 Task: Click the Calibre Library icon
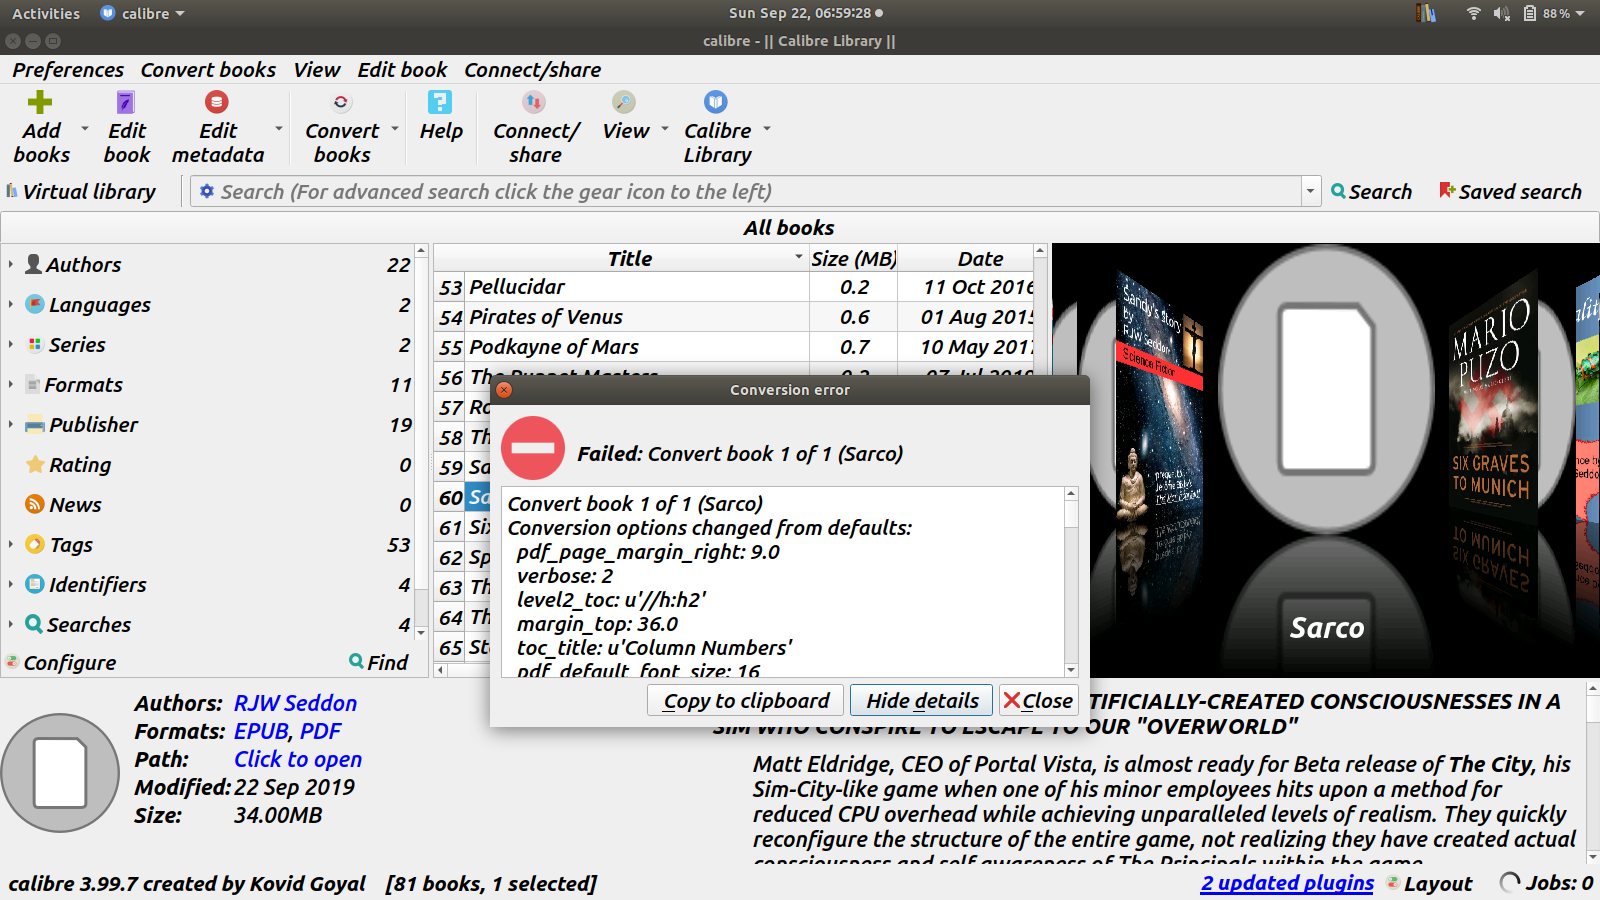coord(716,102)
